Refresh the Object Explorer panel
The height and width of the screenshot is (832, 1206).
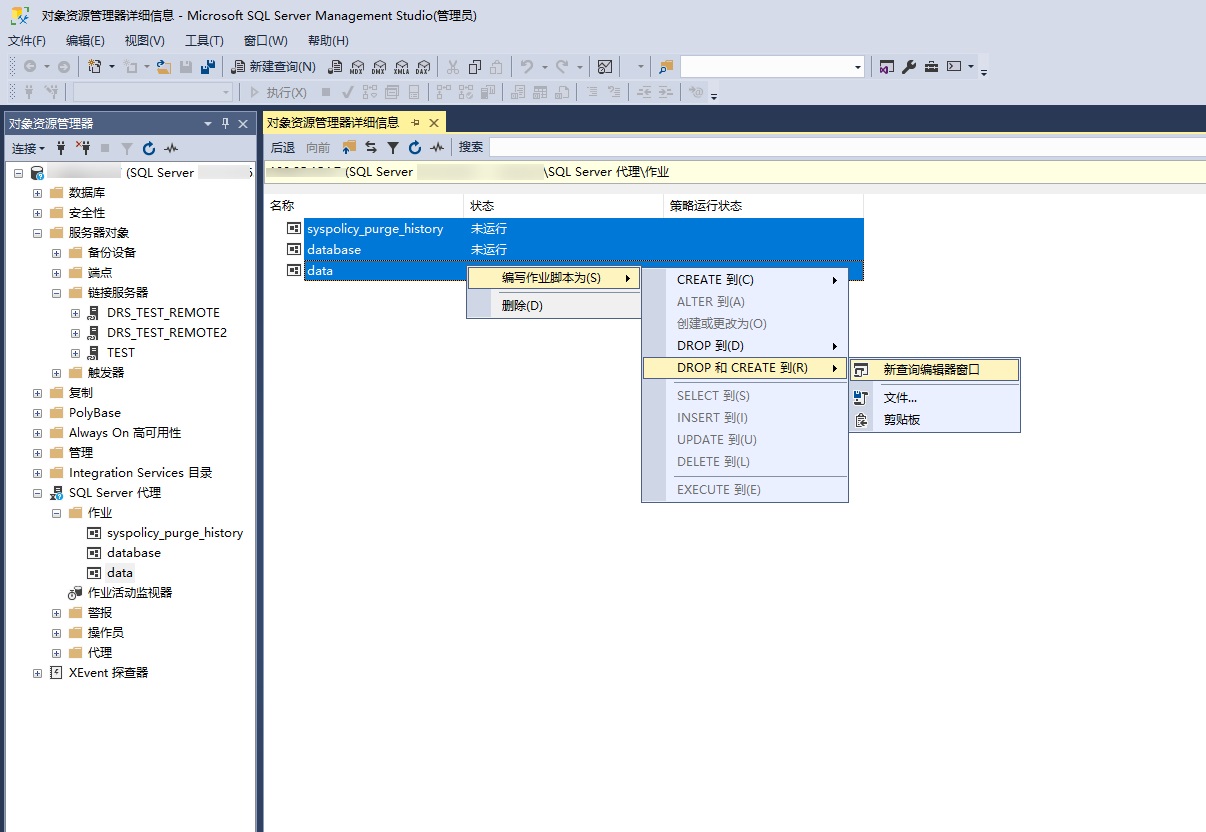point(149,148)
